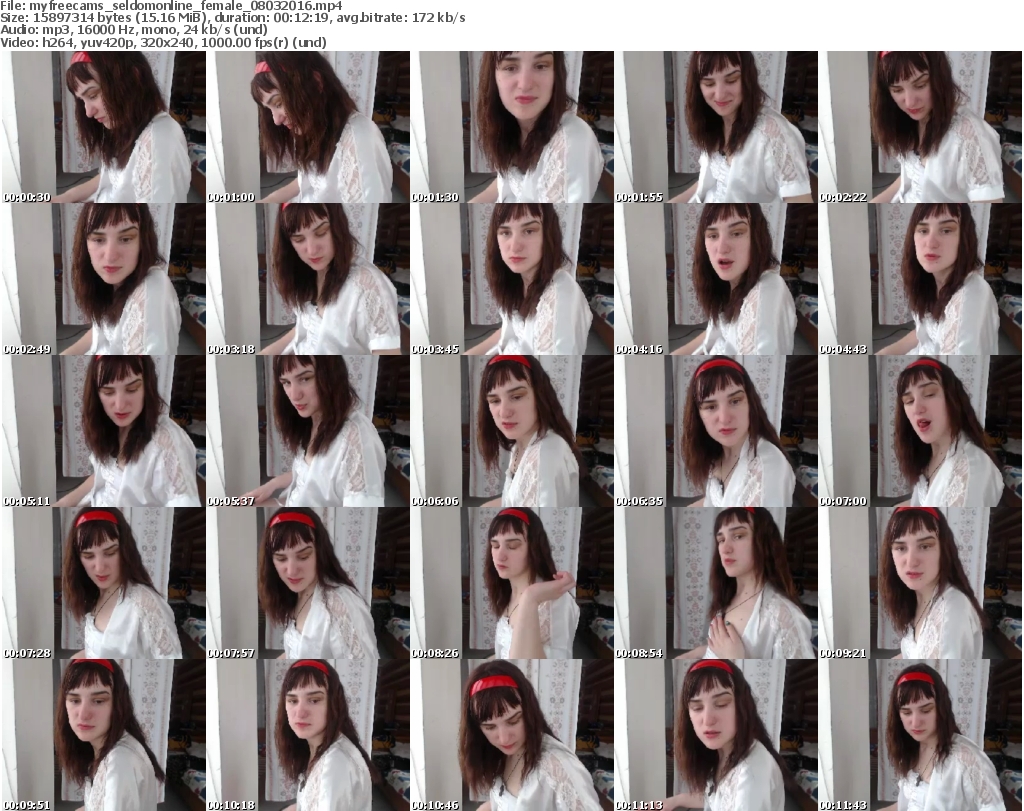Click the 00:11:13 timestamp label
Image resolution: width=1024 pixels, height=811 pixels.
pyautogui.click(x=639, y=805)
